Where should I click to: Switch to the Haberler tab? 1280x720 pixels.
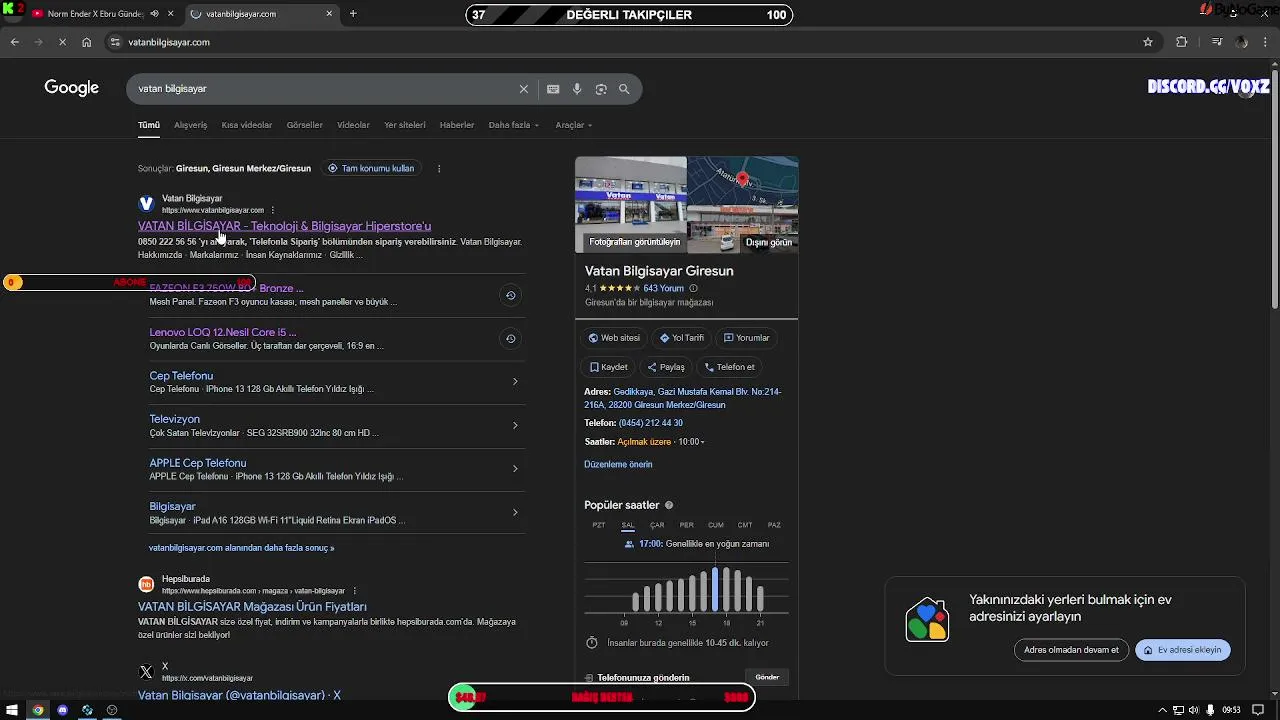(x=457, y=125)
